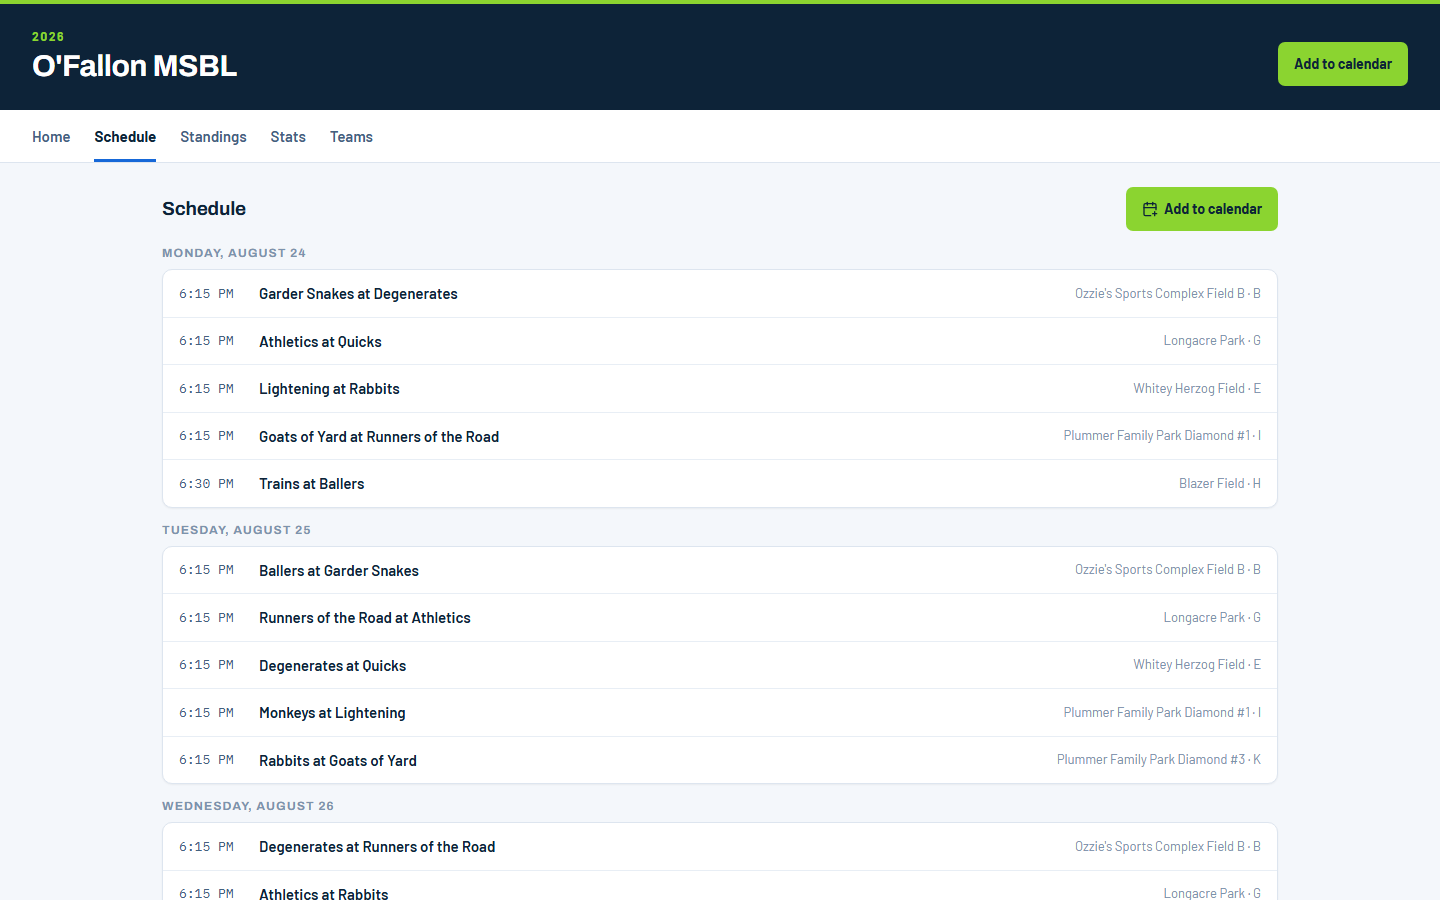Click the 2026 season label
This screenshot has height=900, width=1440.
click(48, 37)
